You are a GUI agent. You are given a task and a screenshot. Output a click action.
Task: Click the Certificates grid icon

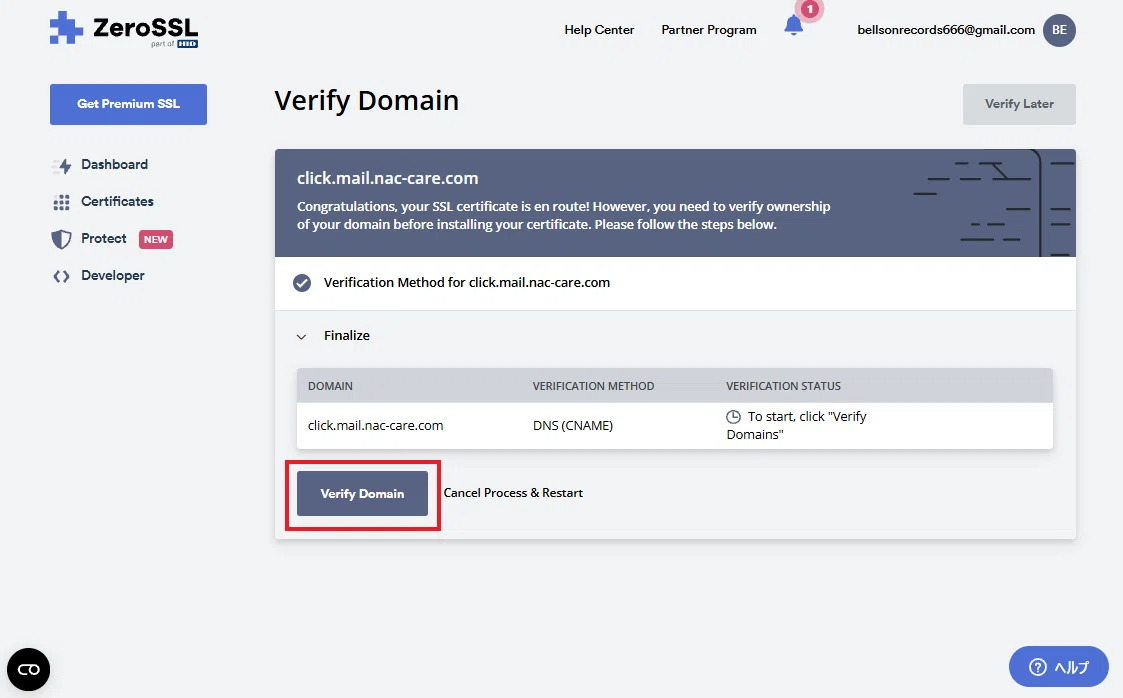(62, 202)
